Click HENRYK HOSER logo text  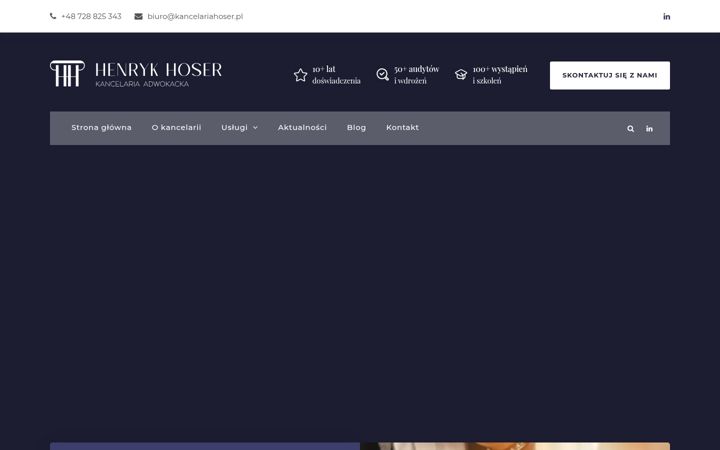(x=158, y=70)
